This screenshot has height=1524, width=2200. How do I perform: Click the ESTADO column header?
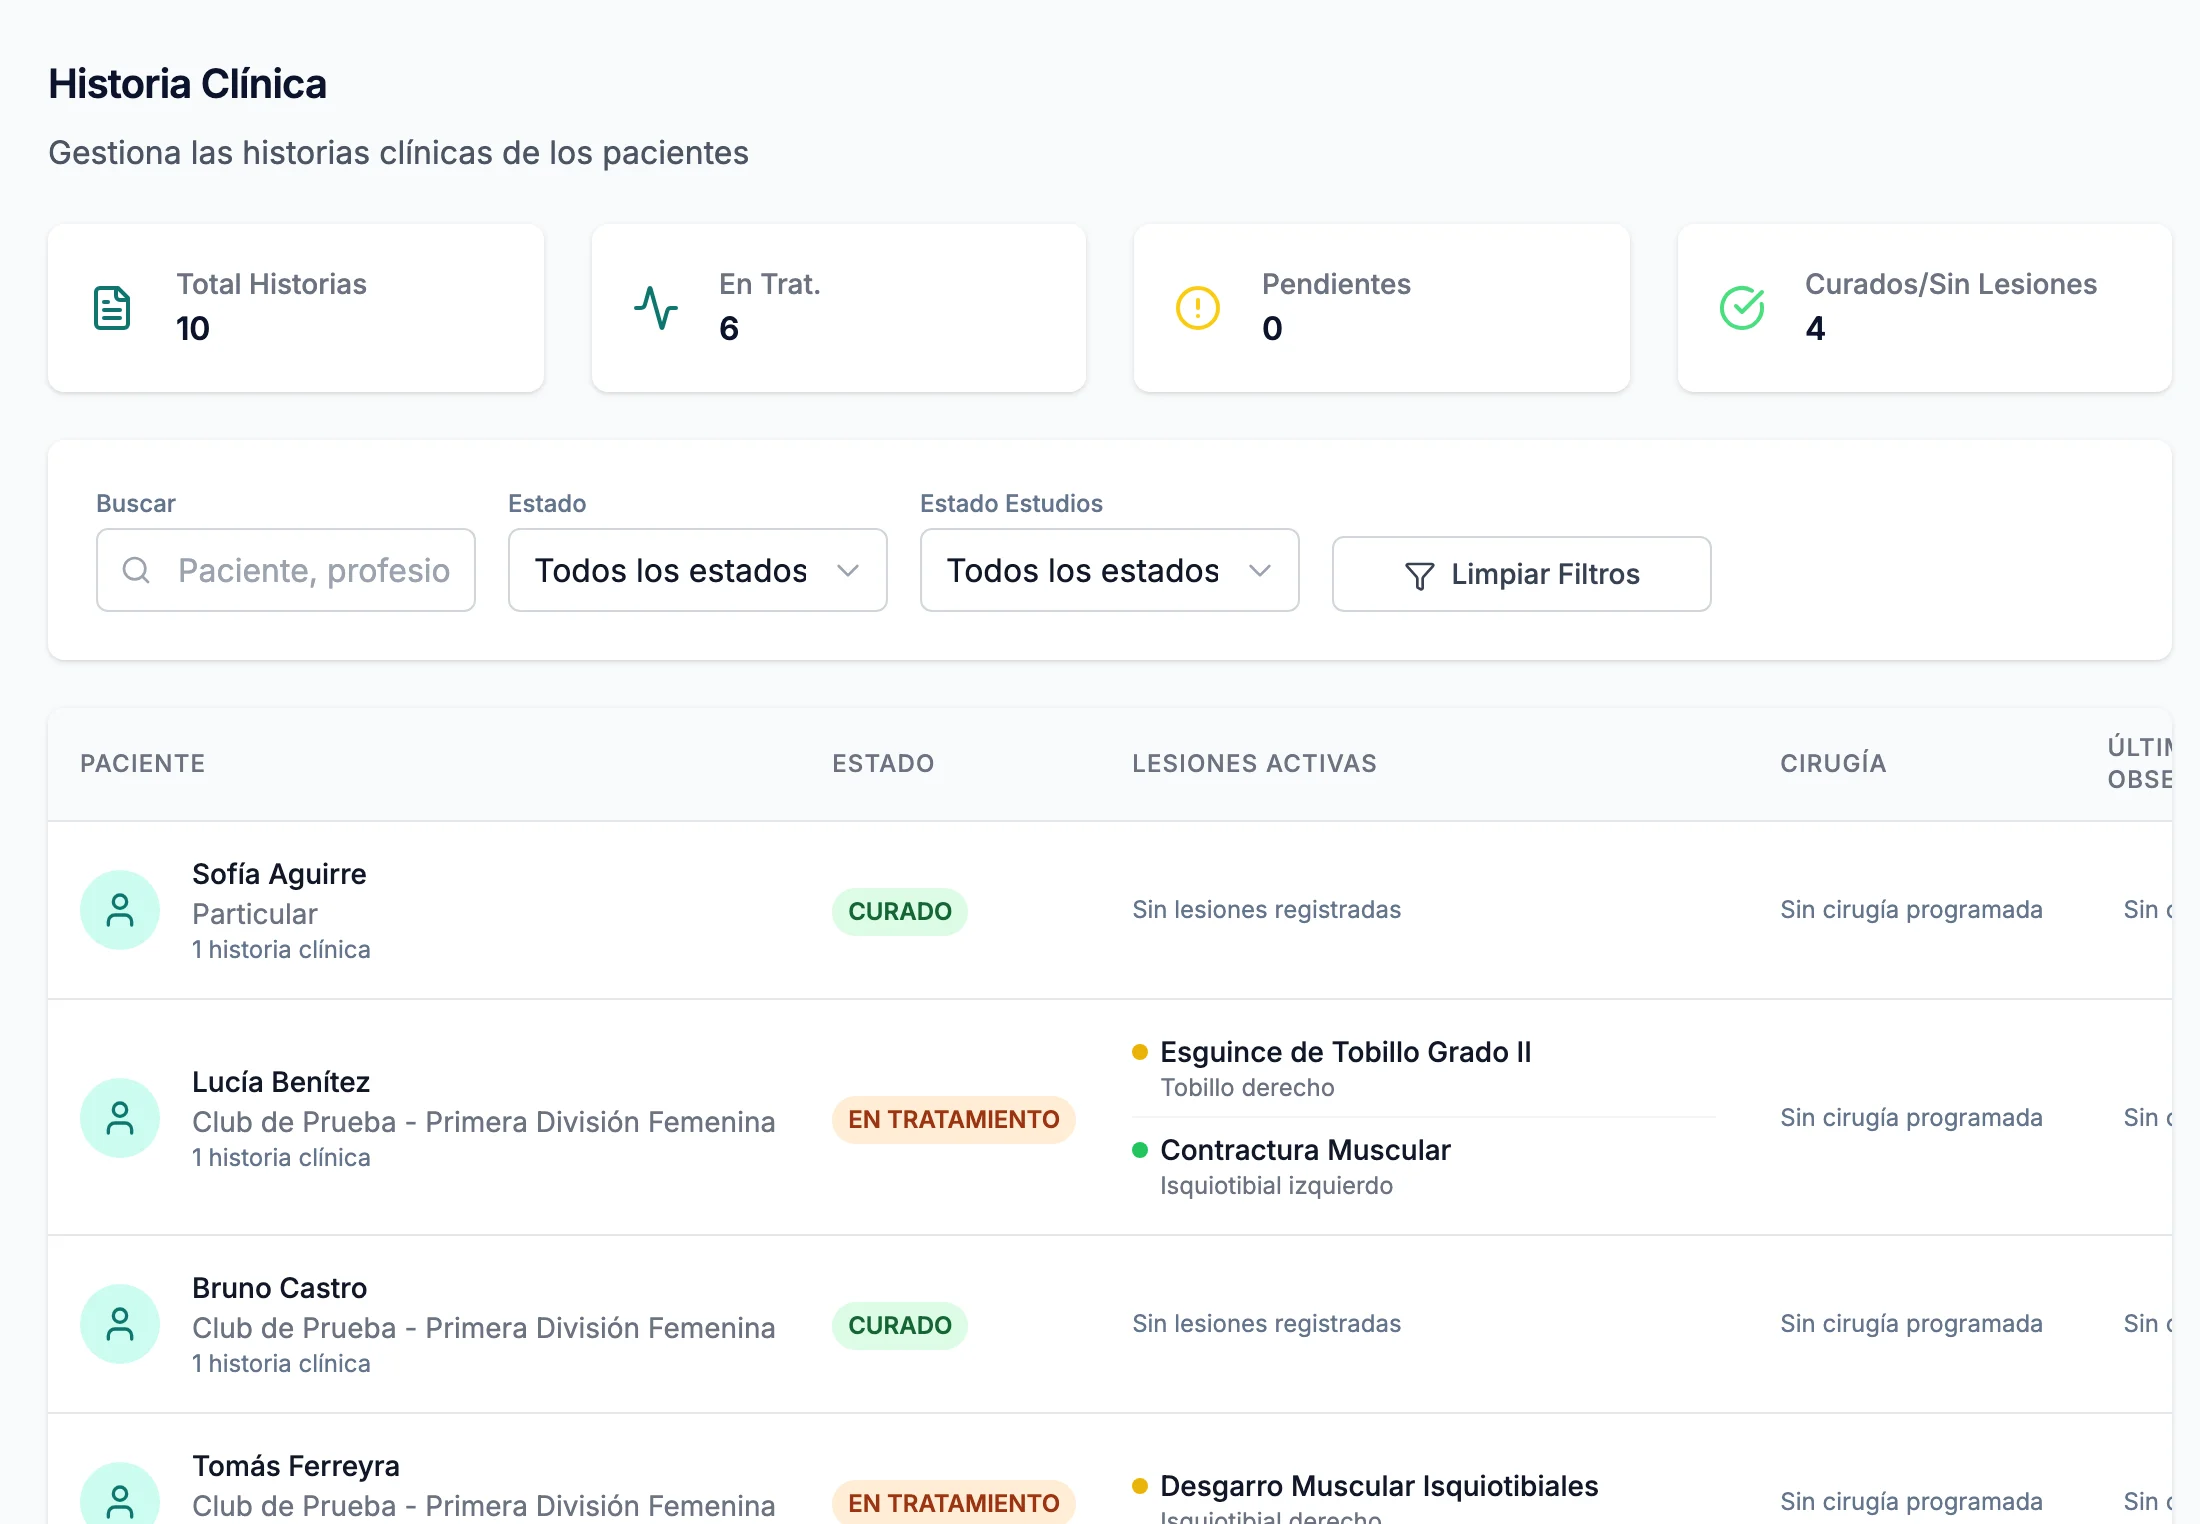tap(883, 763)
